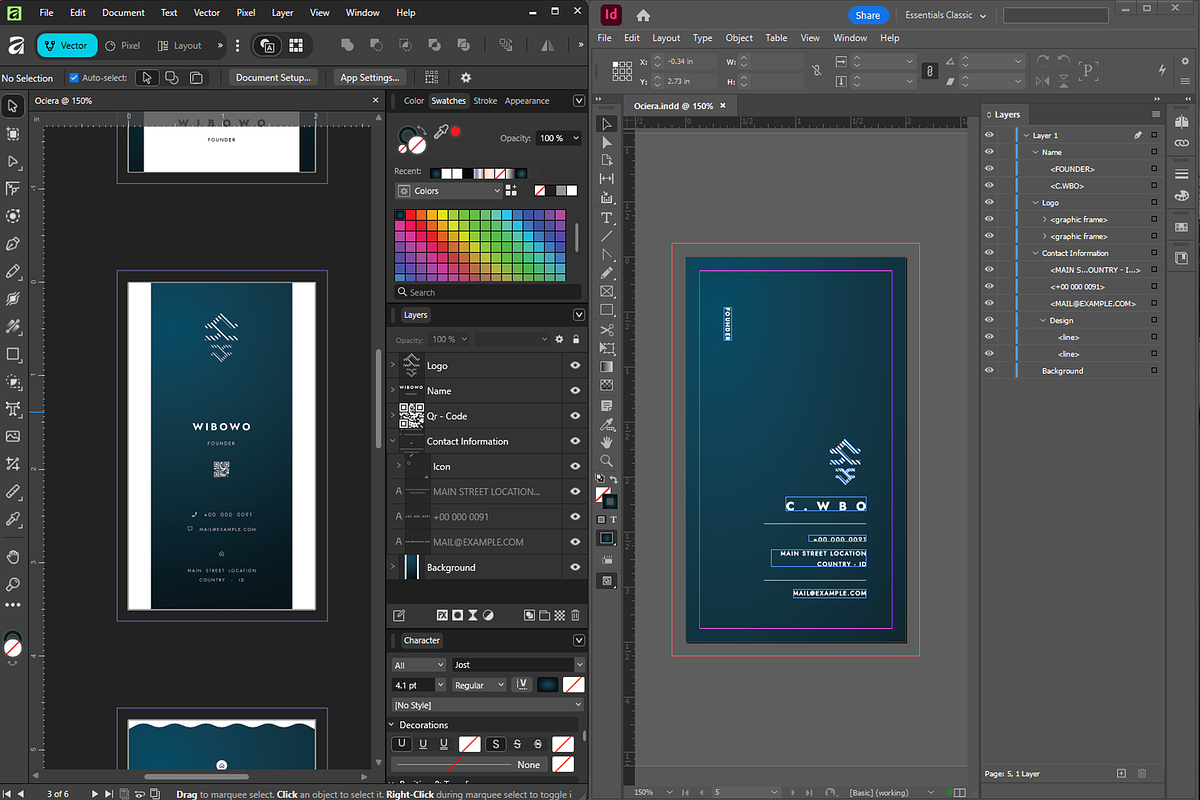Create new layer in InDesign Layers panel
1200x800 pixels.
(1121, 773)
